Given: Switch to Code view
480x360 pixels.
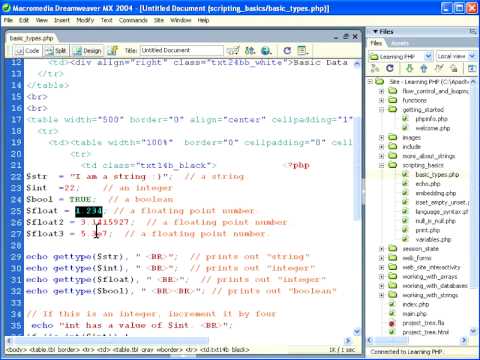Looking at the screenshot, I should click(28, 51).
